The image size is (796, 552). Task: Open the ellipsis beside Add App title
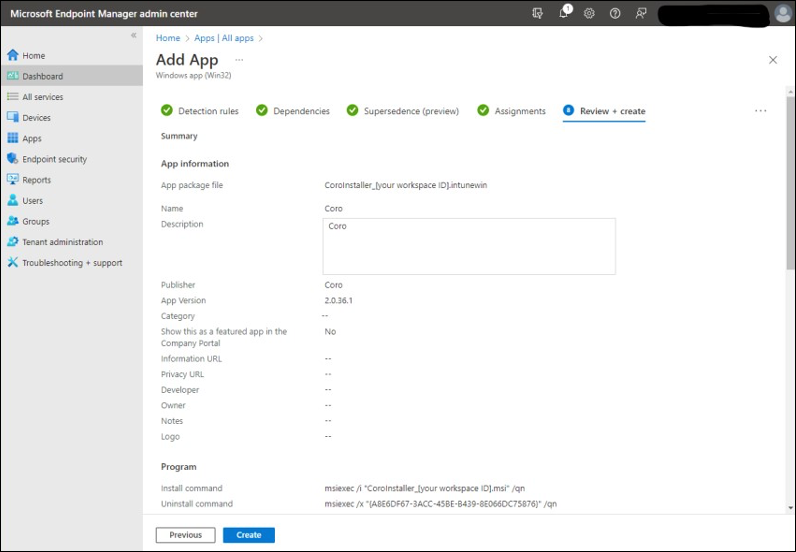239,60
